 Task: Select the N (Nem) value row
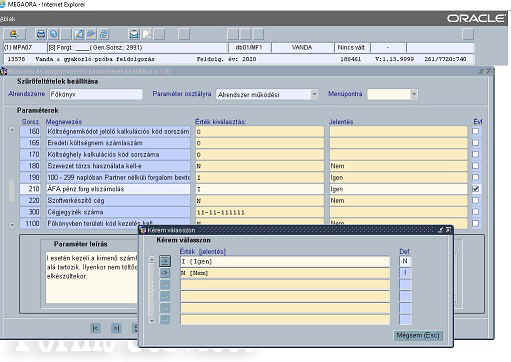pos(285,273)
